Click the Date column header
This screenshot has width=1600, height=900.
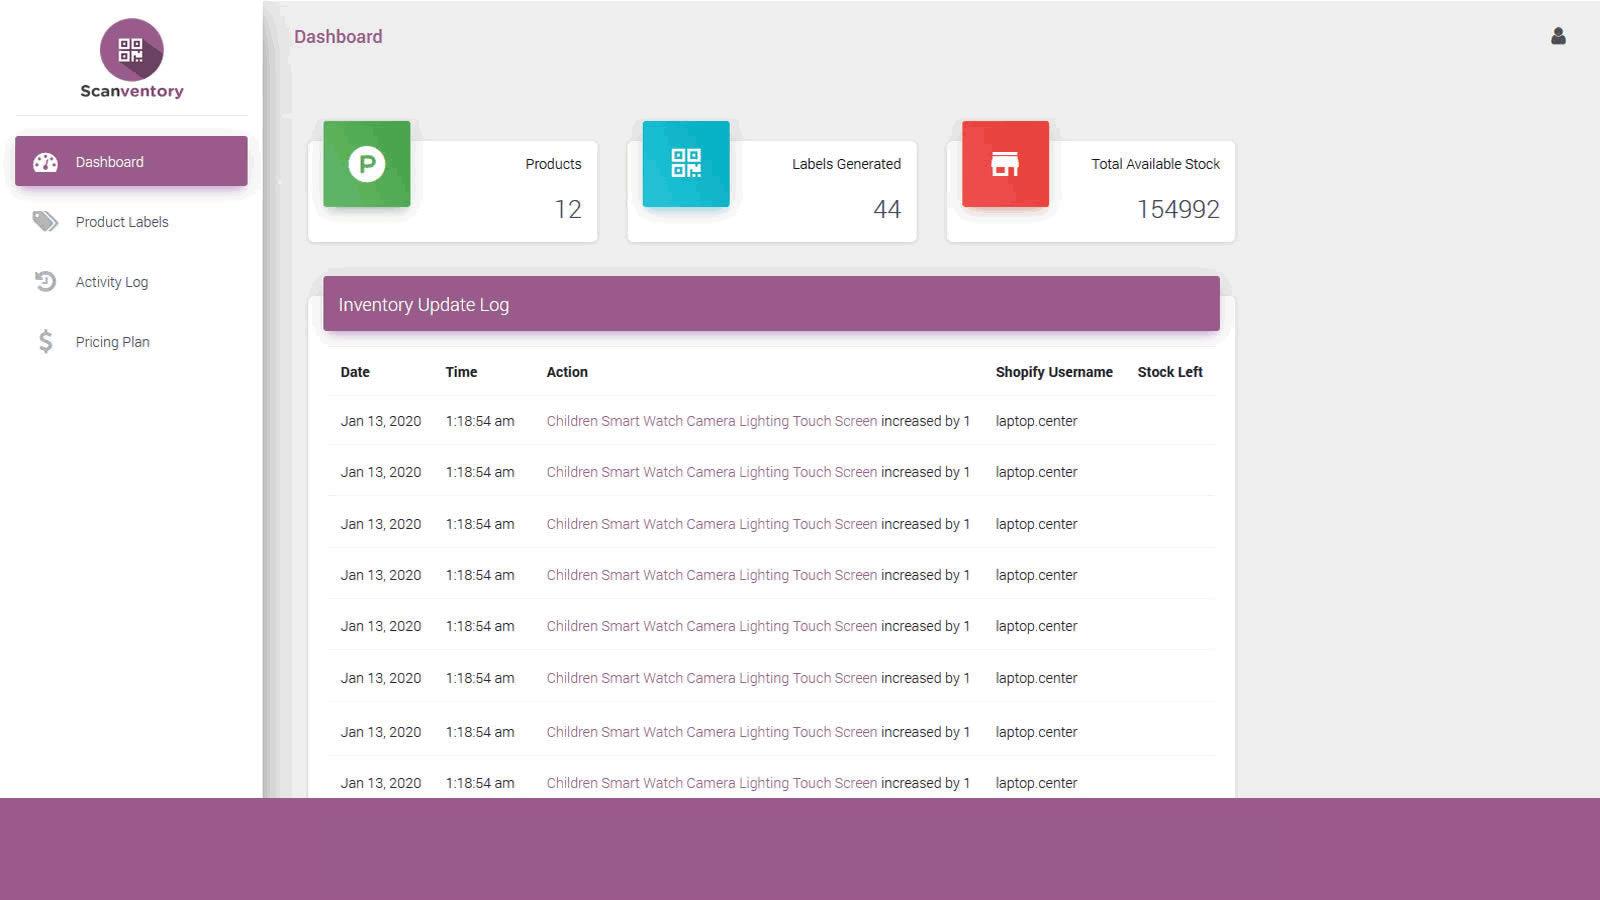tap(355, 372)
